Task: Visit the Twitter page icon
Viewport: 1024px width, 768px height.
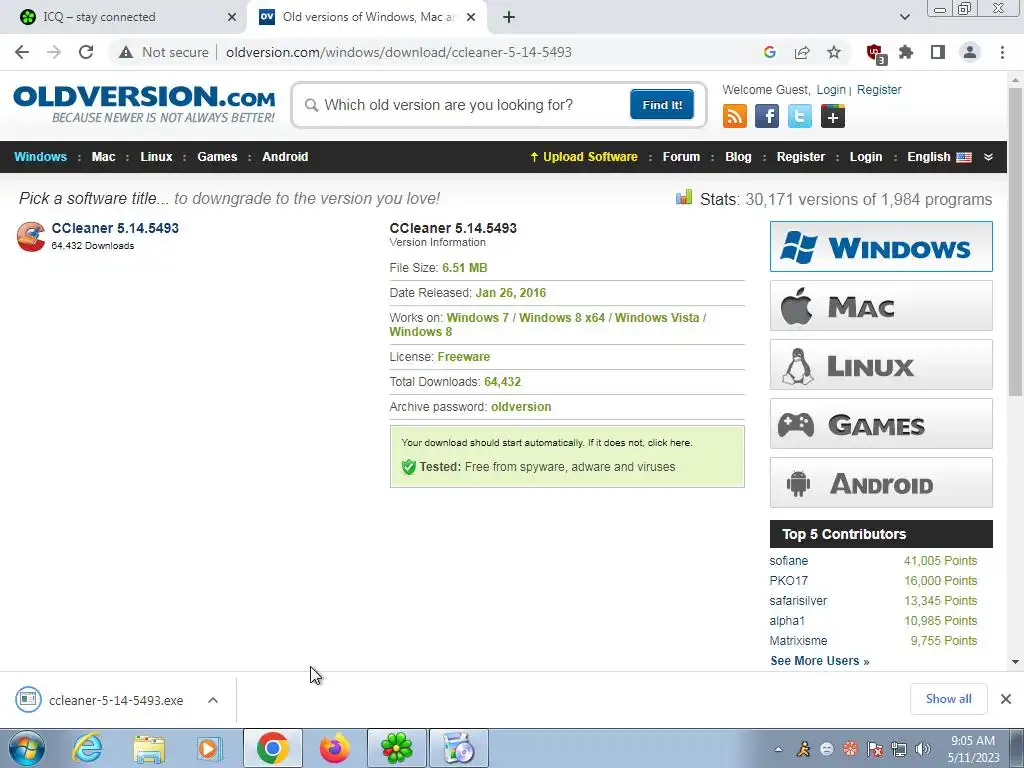Action: coord(799,117)
